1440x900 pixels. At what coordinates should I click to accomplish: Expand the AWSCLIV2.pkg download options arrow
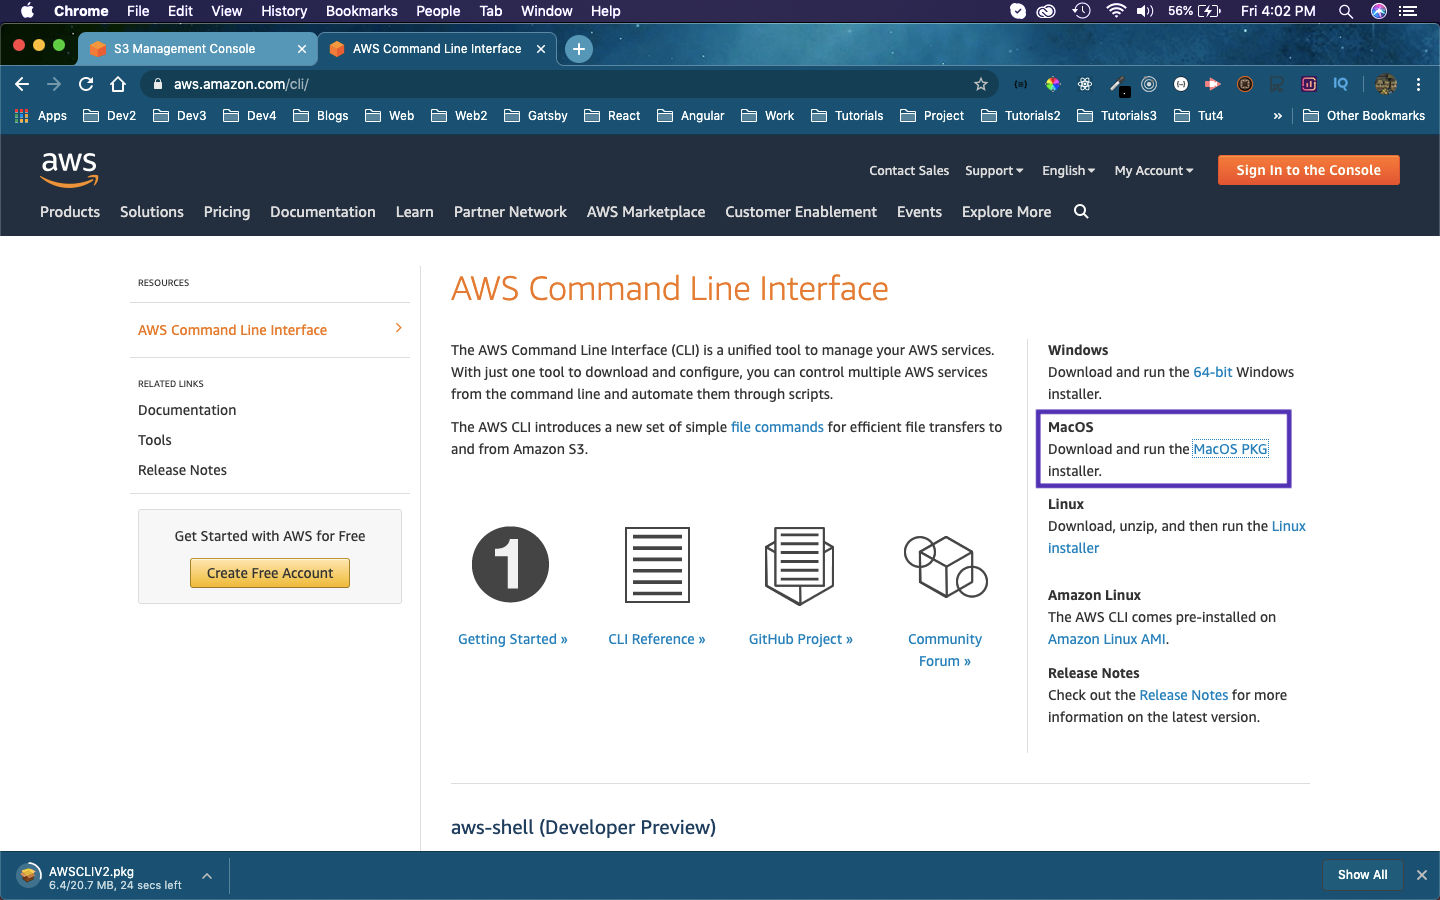pyautogui.click(x=207, y=876)
